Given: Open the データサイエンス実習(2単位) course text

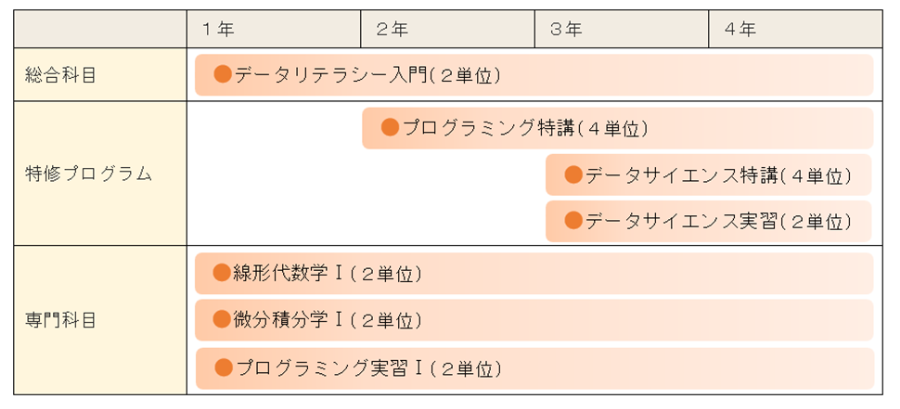Looking at the screenshot, I should click(718, 221).
